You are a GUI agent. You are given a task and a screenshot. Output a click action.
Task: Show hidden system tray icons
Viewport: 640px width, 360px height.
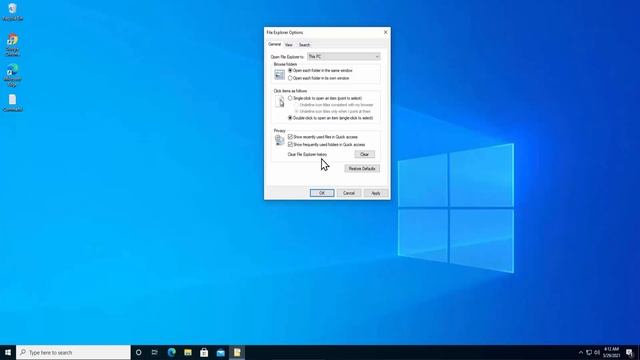coord(581,352)
